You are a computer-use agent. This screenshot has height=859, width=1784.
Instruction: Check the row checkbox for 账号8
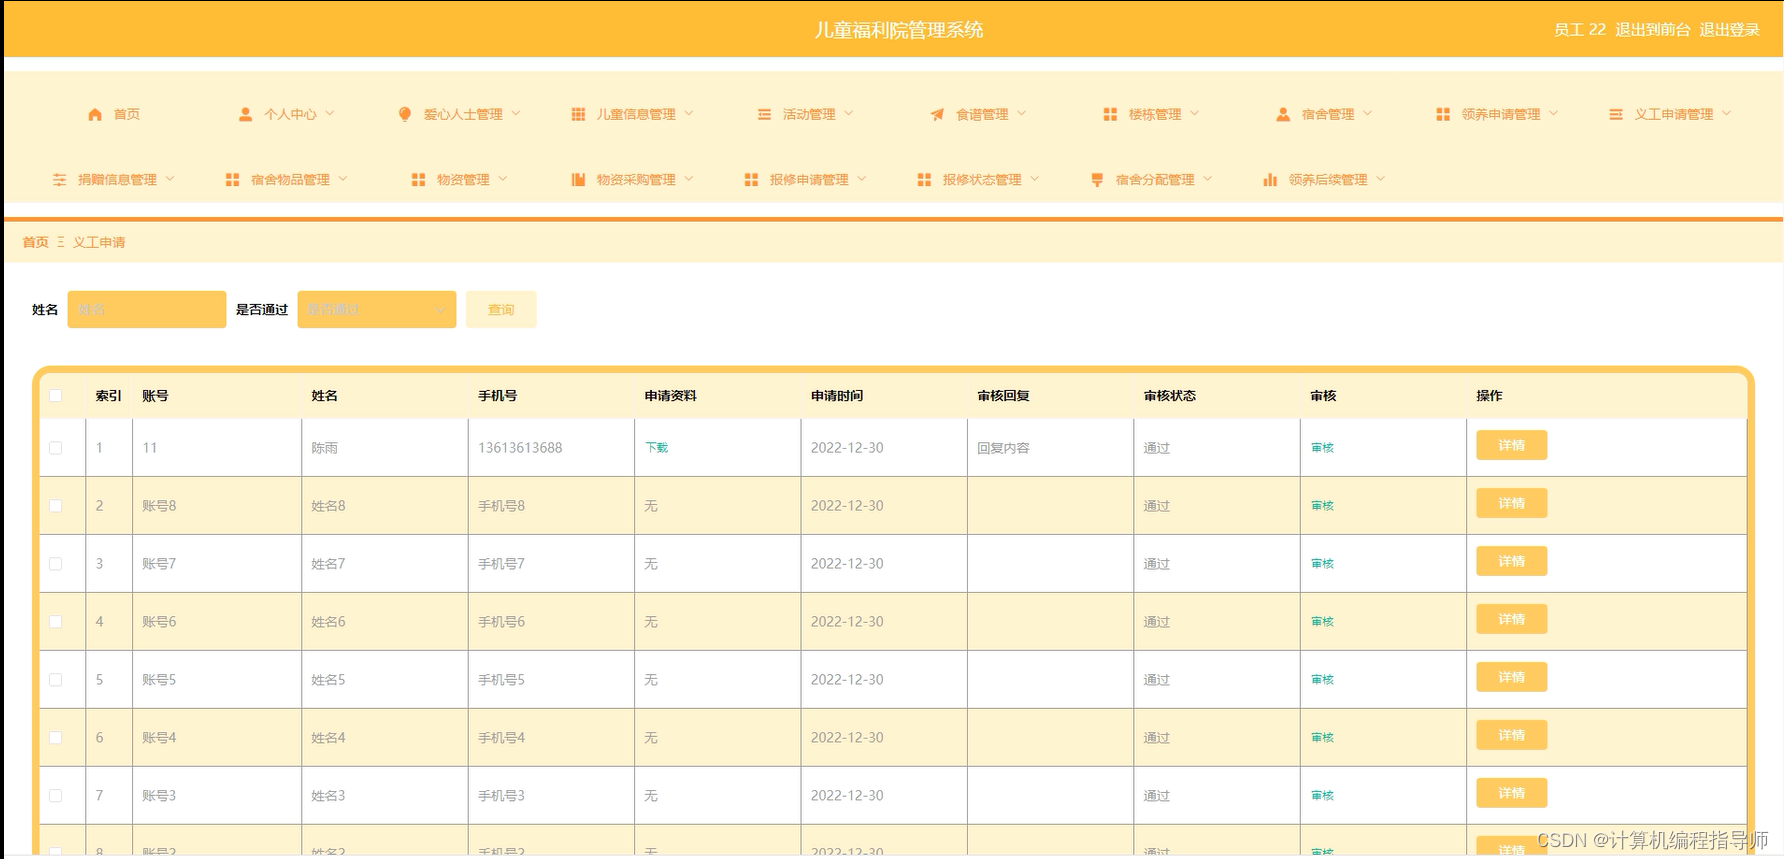(56, 506)
